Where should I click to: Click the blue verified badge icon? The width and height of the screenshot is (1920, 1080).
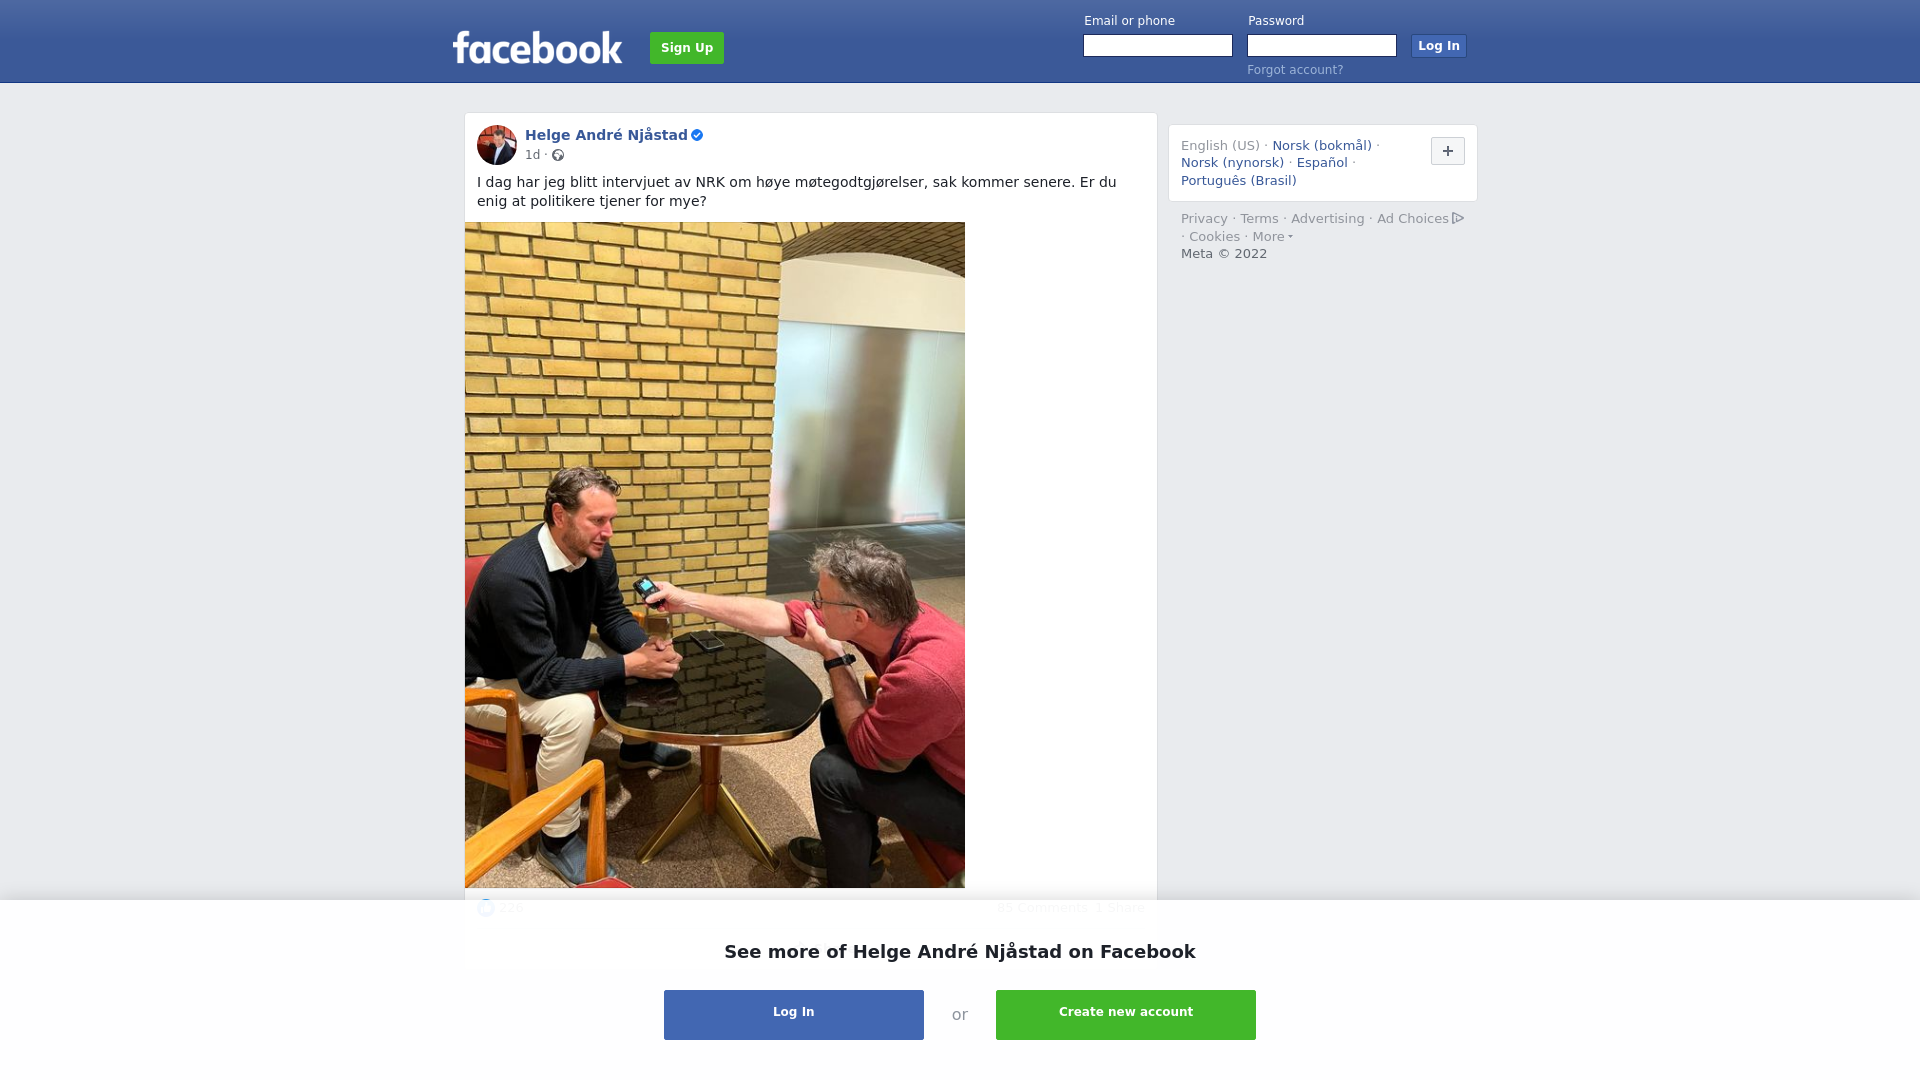(x=697, y=135)
